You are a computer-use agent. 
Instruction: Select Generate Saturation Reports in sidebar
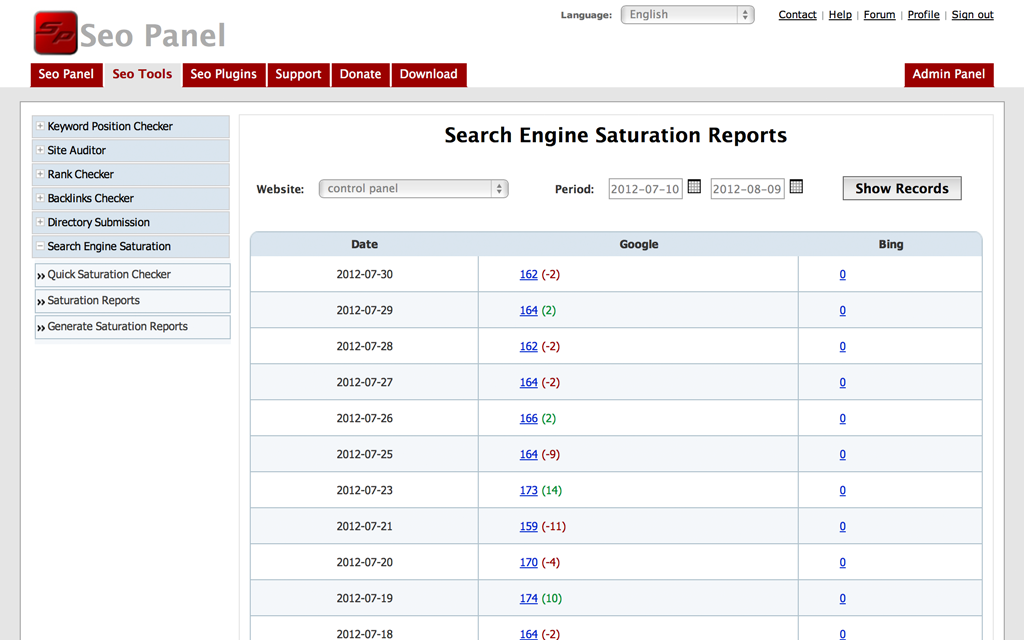pos(117,326)
